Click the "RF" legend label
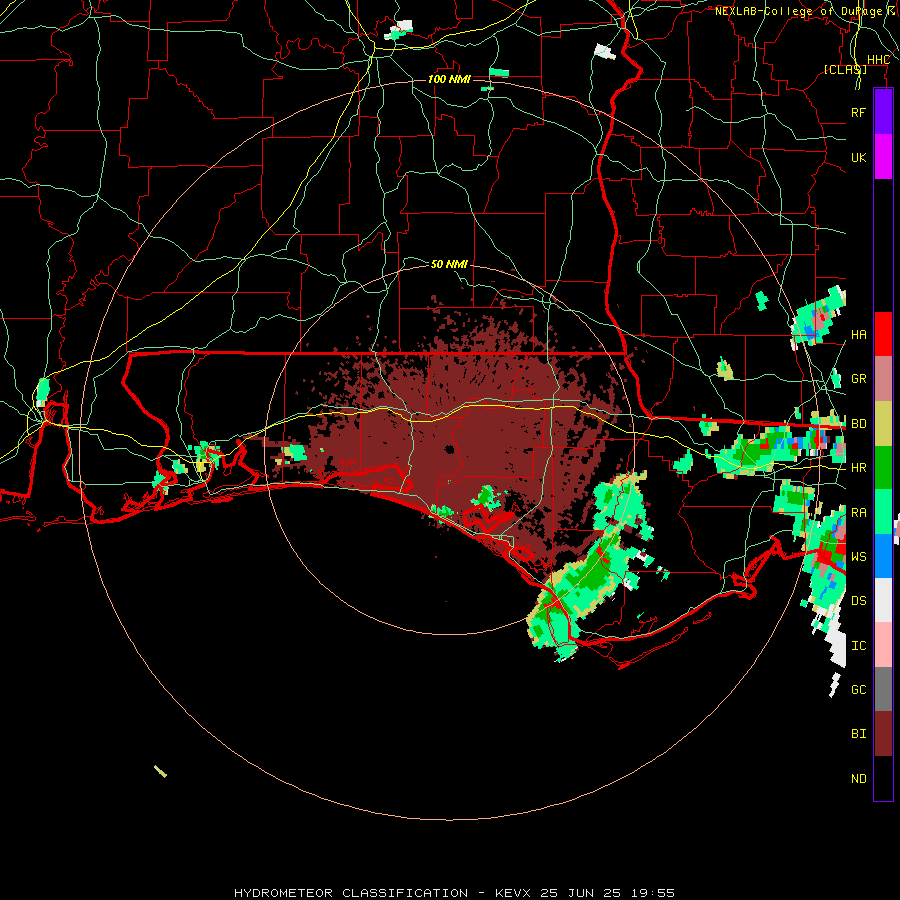 (858, 112)
